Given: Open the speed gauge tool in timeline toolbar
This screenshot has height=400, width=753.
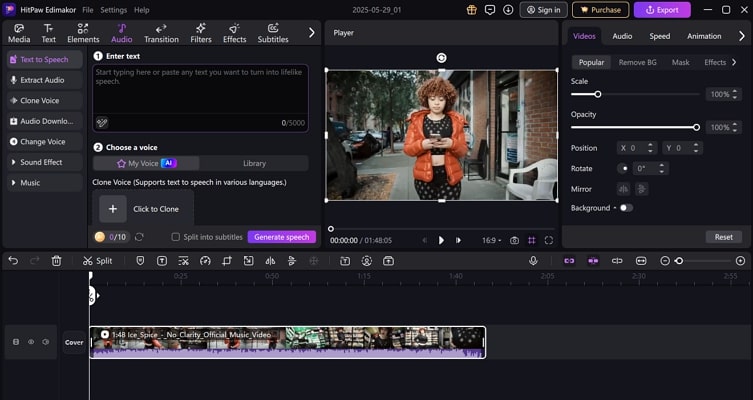Looking at the screenshot, I should pyautogui.click(x=206, y=261).
